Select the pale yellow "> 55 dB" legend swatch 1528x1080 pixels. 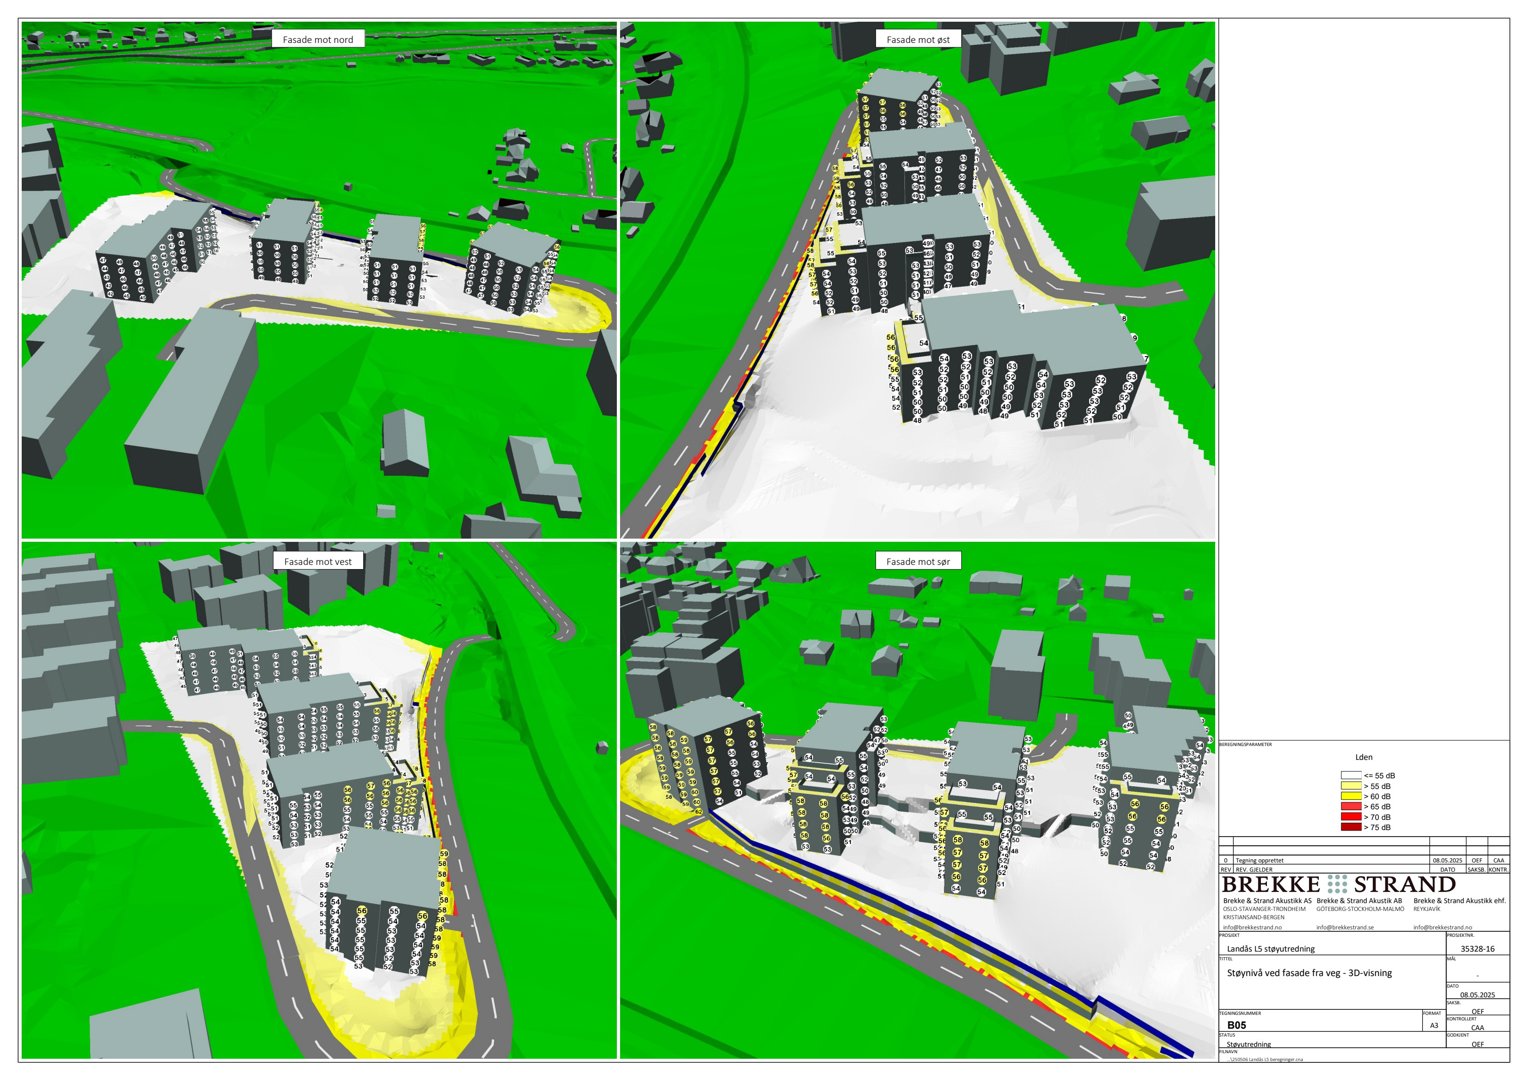pyautogui.click(x=1350, y=786)
